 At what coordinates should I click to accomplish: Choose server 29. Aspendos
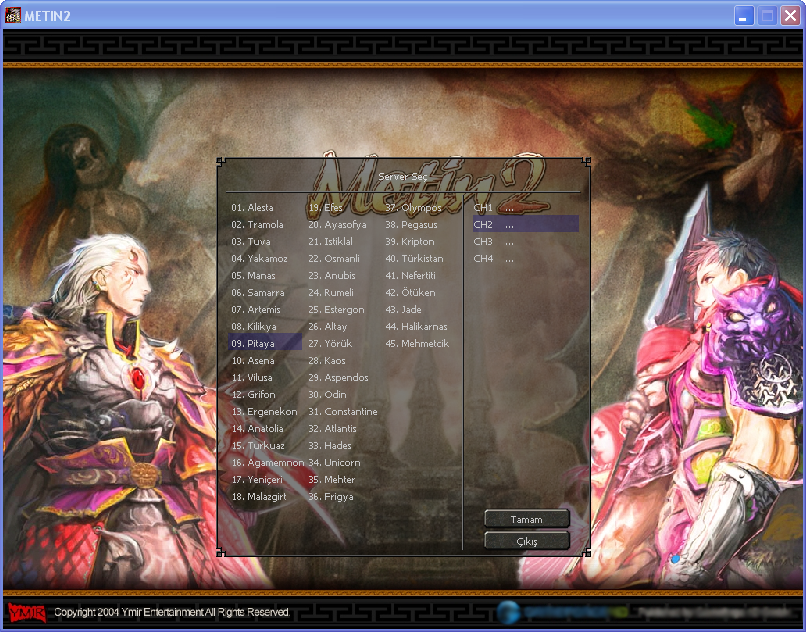(x=338, y=377)
